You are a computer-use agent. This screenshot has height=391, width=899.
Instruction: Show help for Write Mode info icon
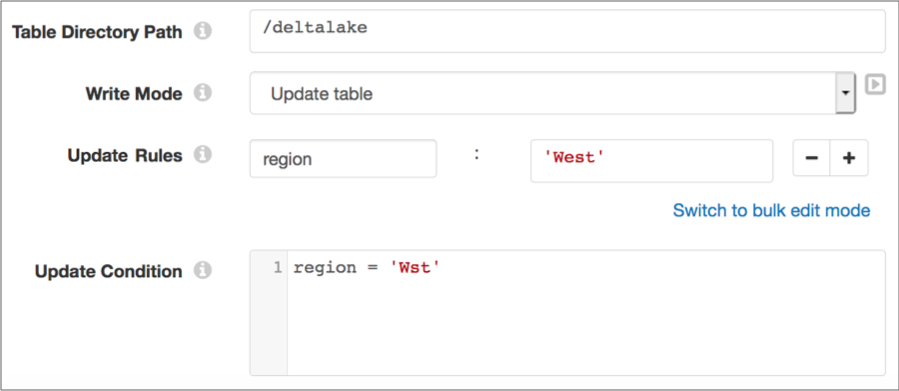202,93
